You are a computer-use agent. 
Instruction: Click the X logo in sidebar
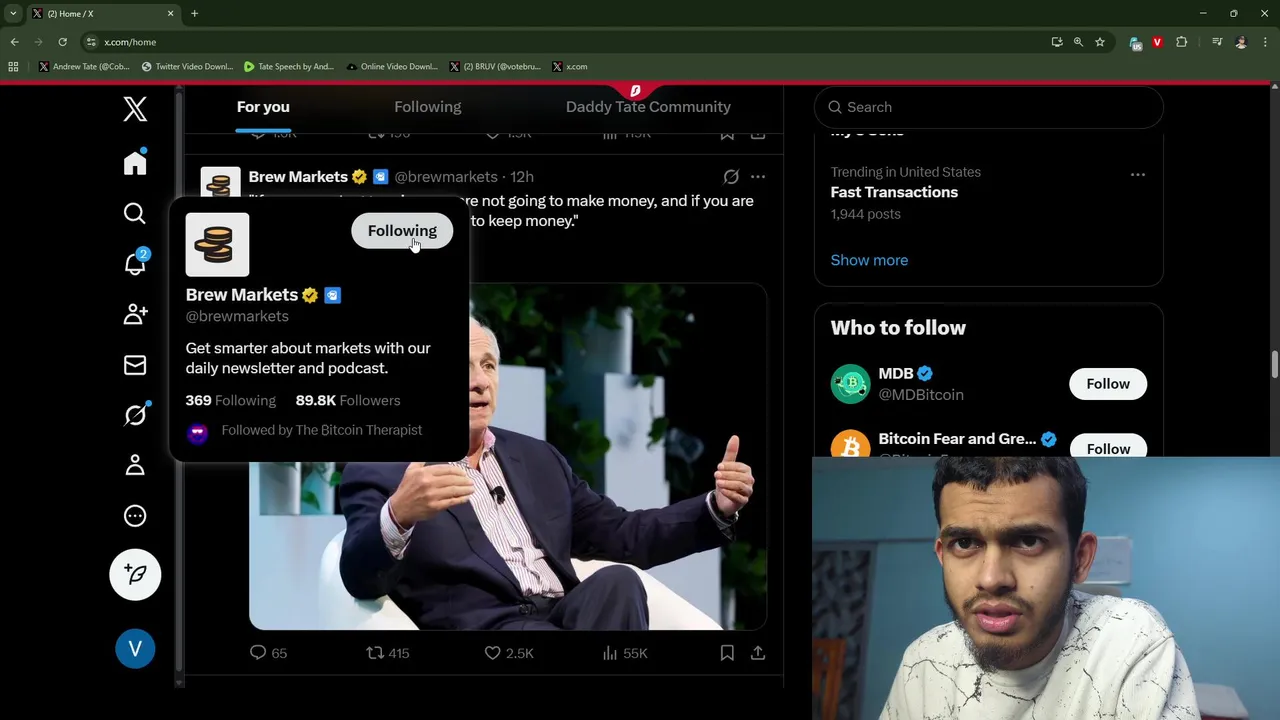[x=135, y=108]
